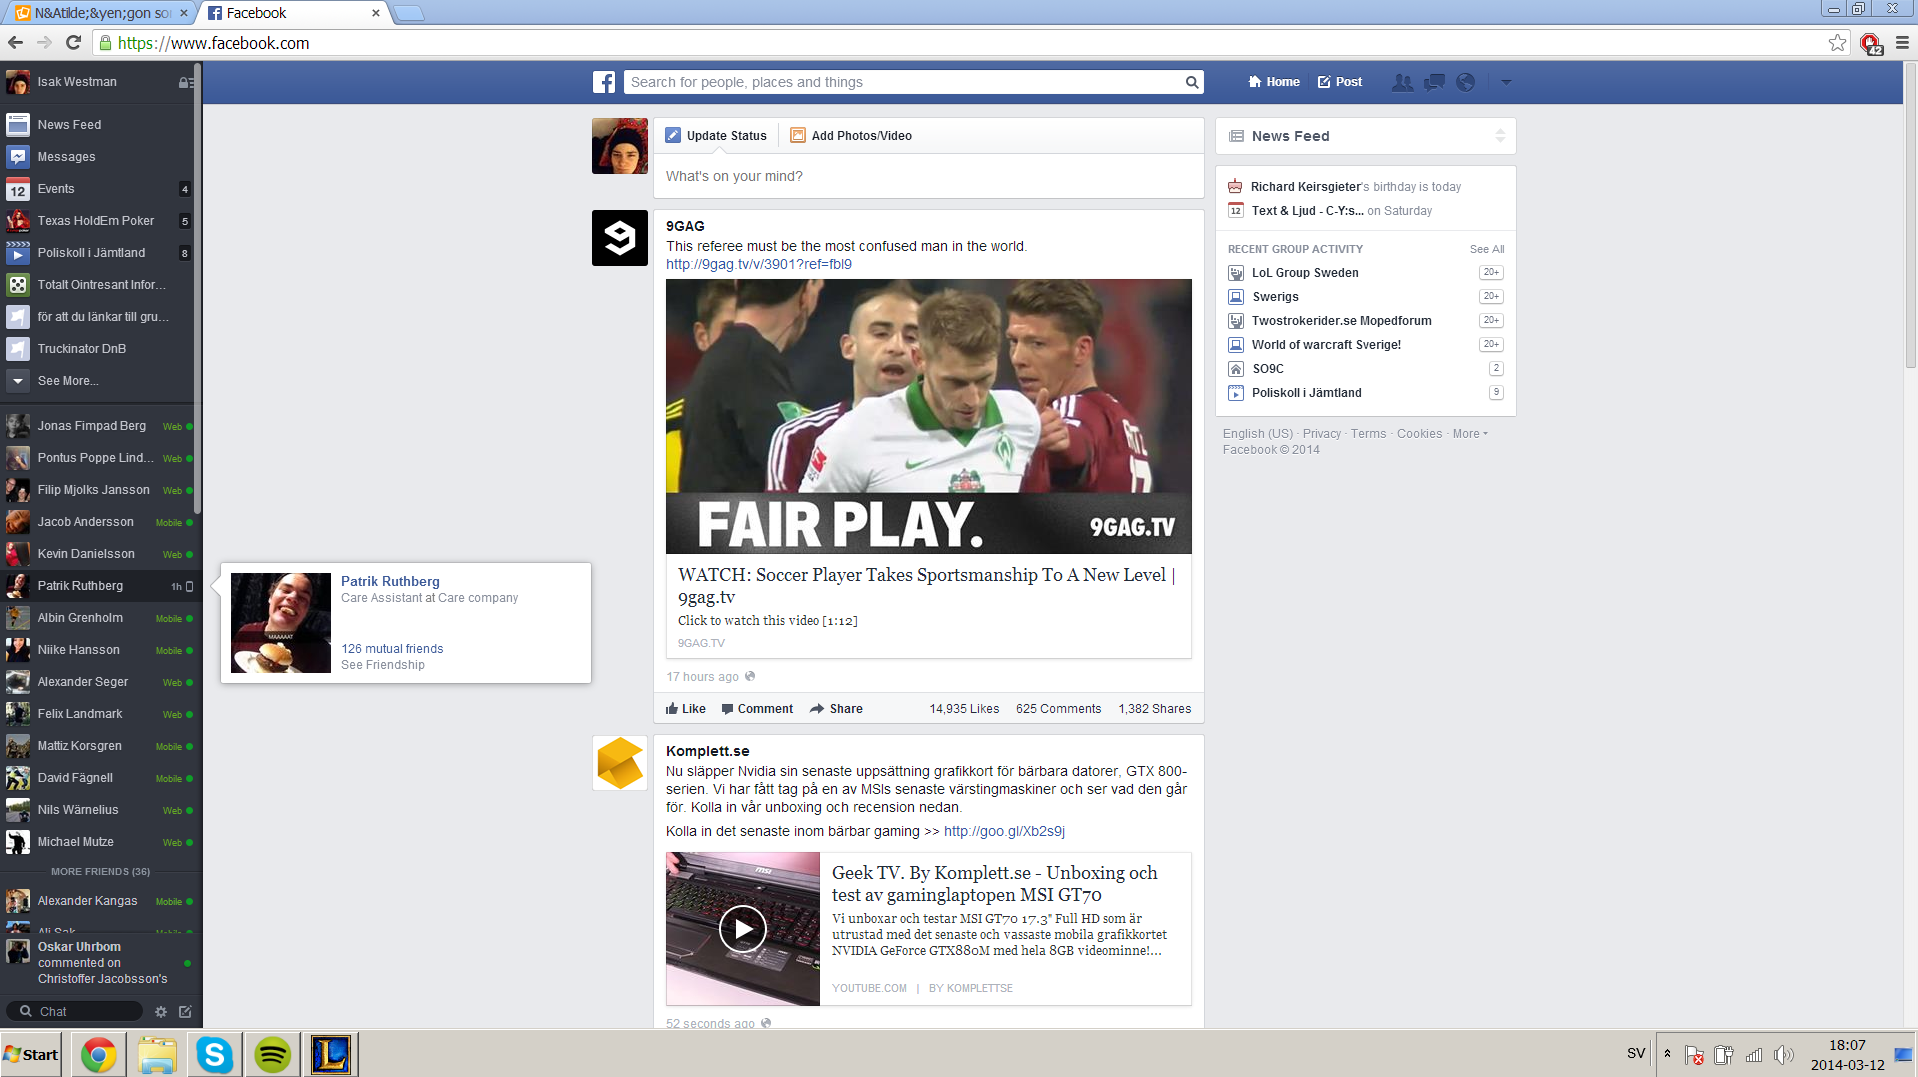Click Home button in top bar
The height and width of the screenshot is (1077, 1918).
(1274, 82)
